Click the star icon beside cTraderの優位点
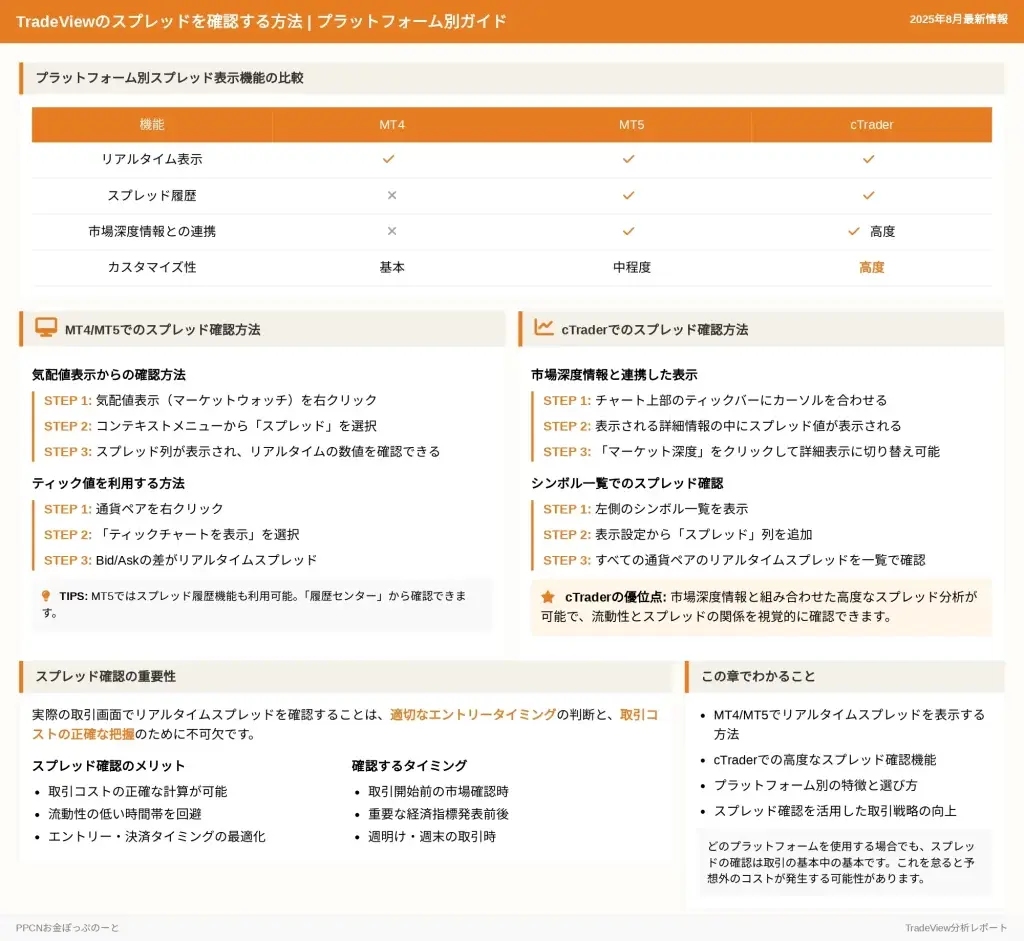The height and width of the screenshot is (941, 1024). click(548, 596)
